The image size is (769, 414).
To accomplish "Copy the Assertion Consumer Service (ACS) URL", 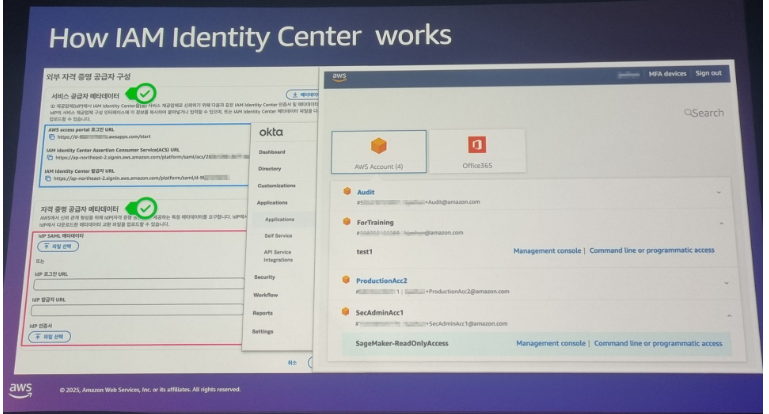I will tap(50, 157).
